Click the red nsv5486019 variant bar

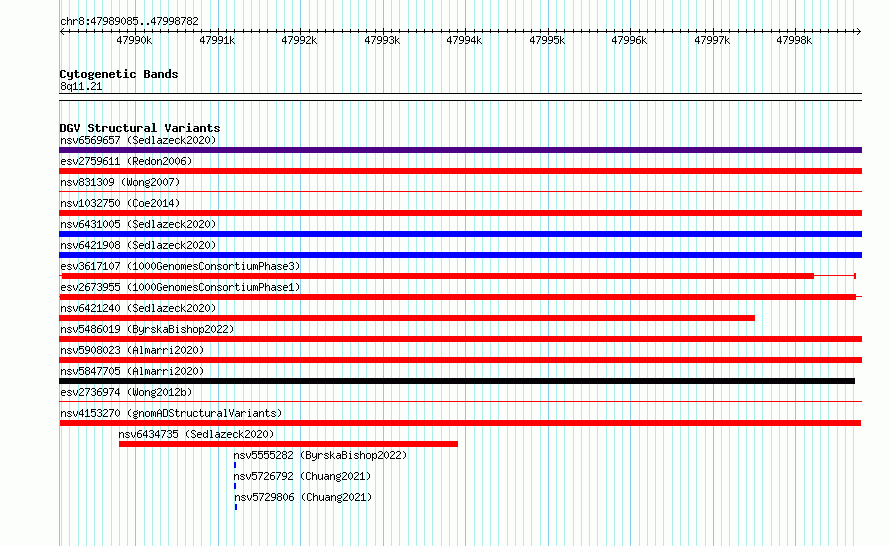point(460,339)
